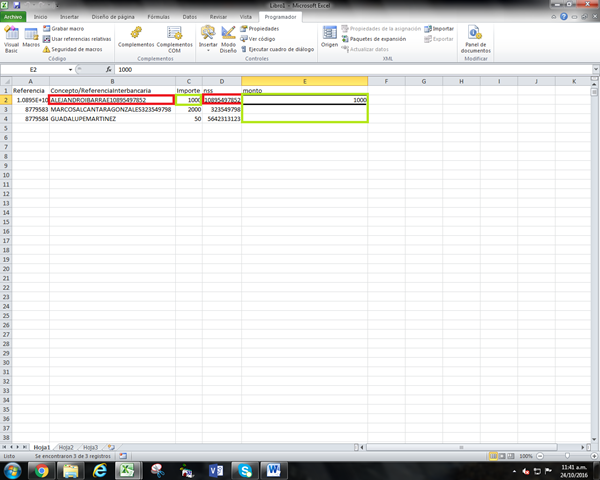Switch to Normal view button
The width and height of the screenshot is (600, 480).
[x=493, y=456]
